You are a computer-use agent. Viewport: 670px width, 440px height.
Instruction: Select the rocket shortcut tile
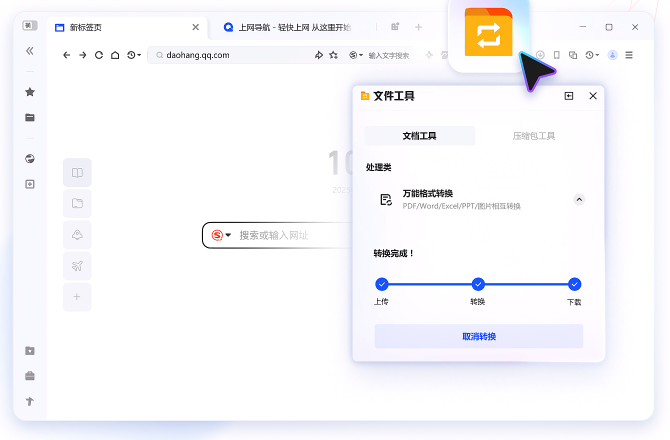point(77,235)
